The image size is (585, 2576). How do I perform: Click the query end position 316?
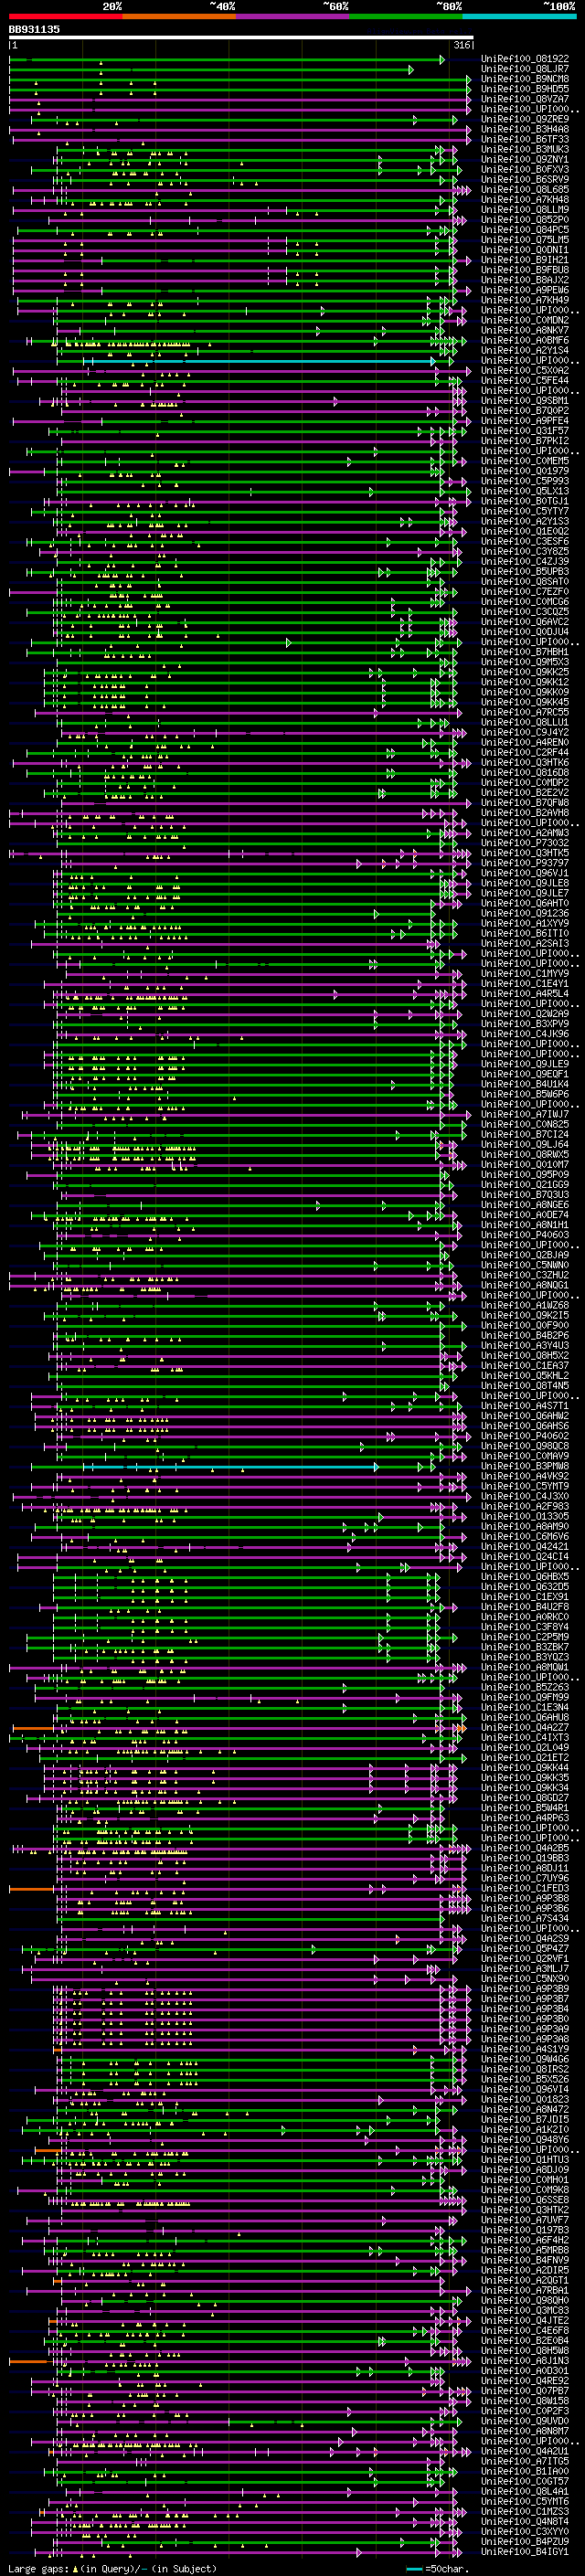pyautogui.click(x=461, y=45)
